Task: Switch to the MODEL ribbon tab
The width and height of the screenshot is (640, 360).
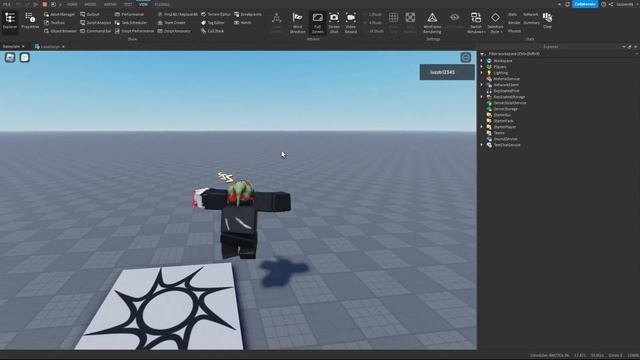Action: 90,4
